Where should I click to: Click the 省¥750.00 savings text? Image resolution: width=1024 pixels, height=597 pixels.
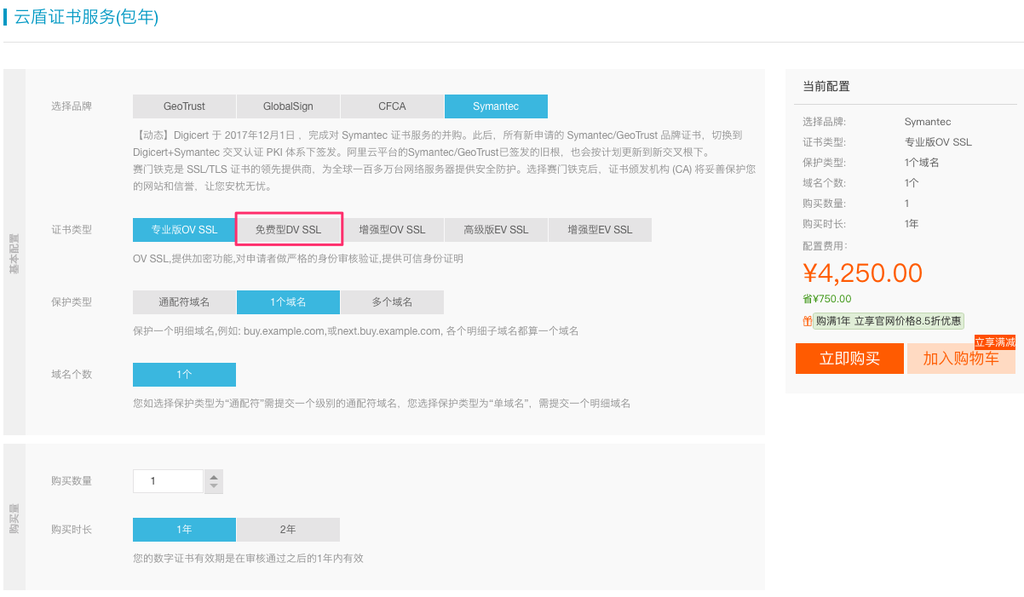coord(827,299)
